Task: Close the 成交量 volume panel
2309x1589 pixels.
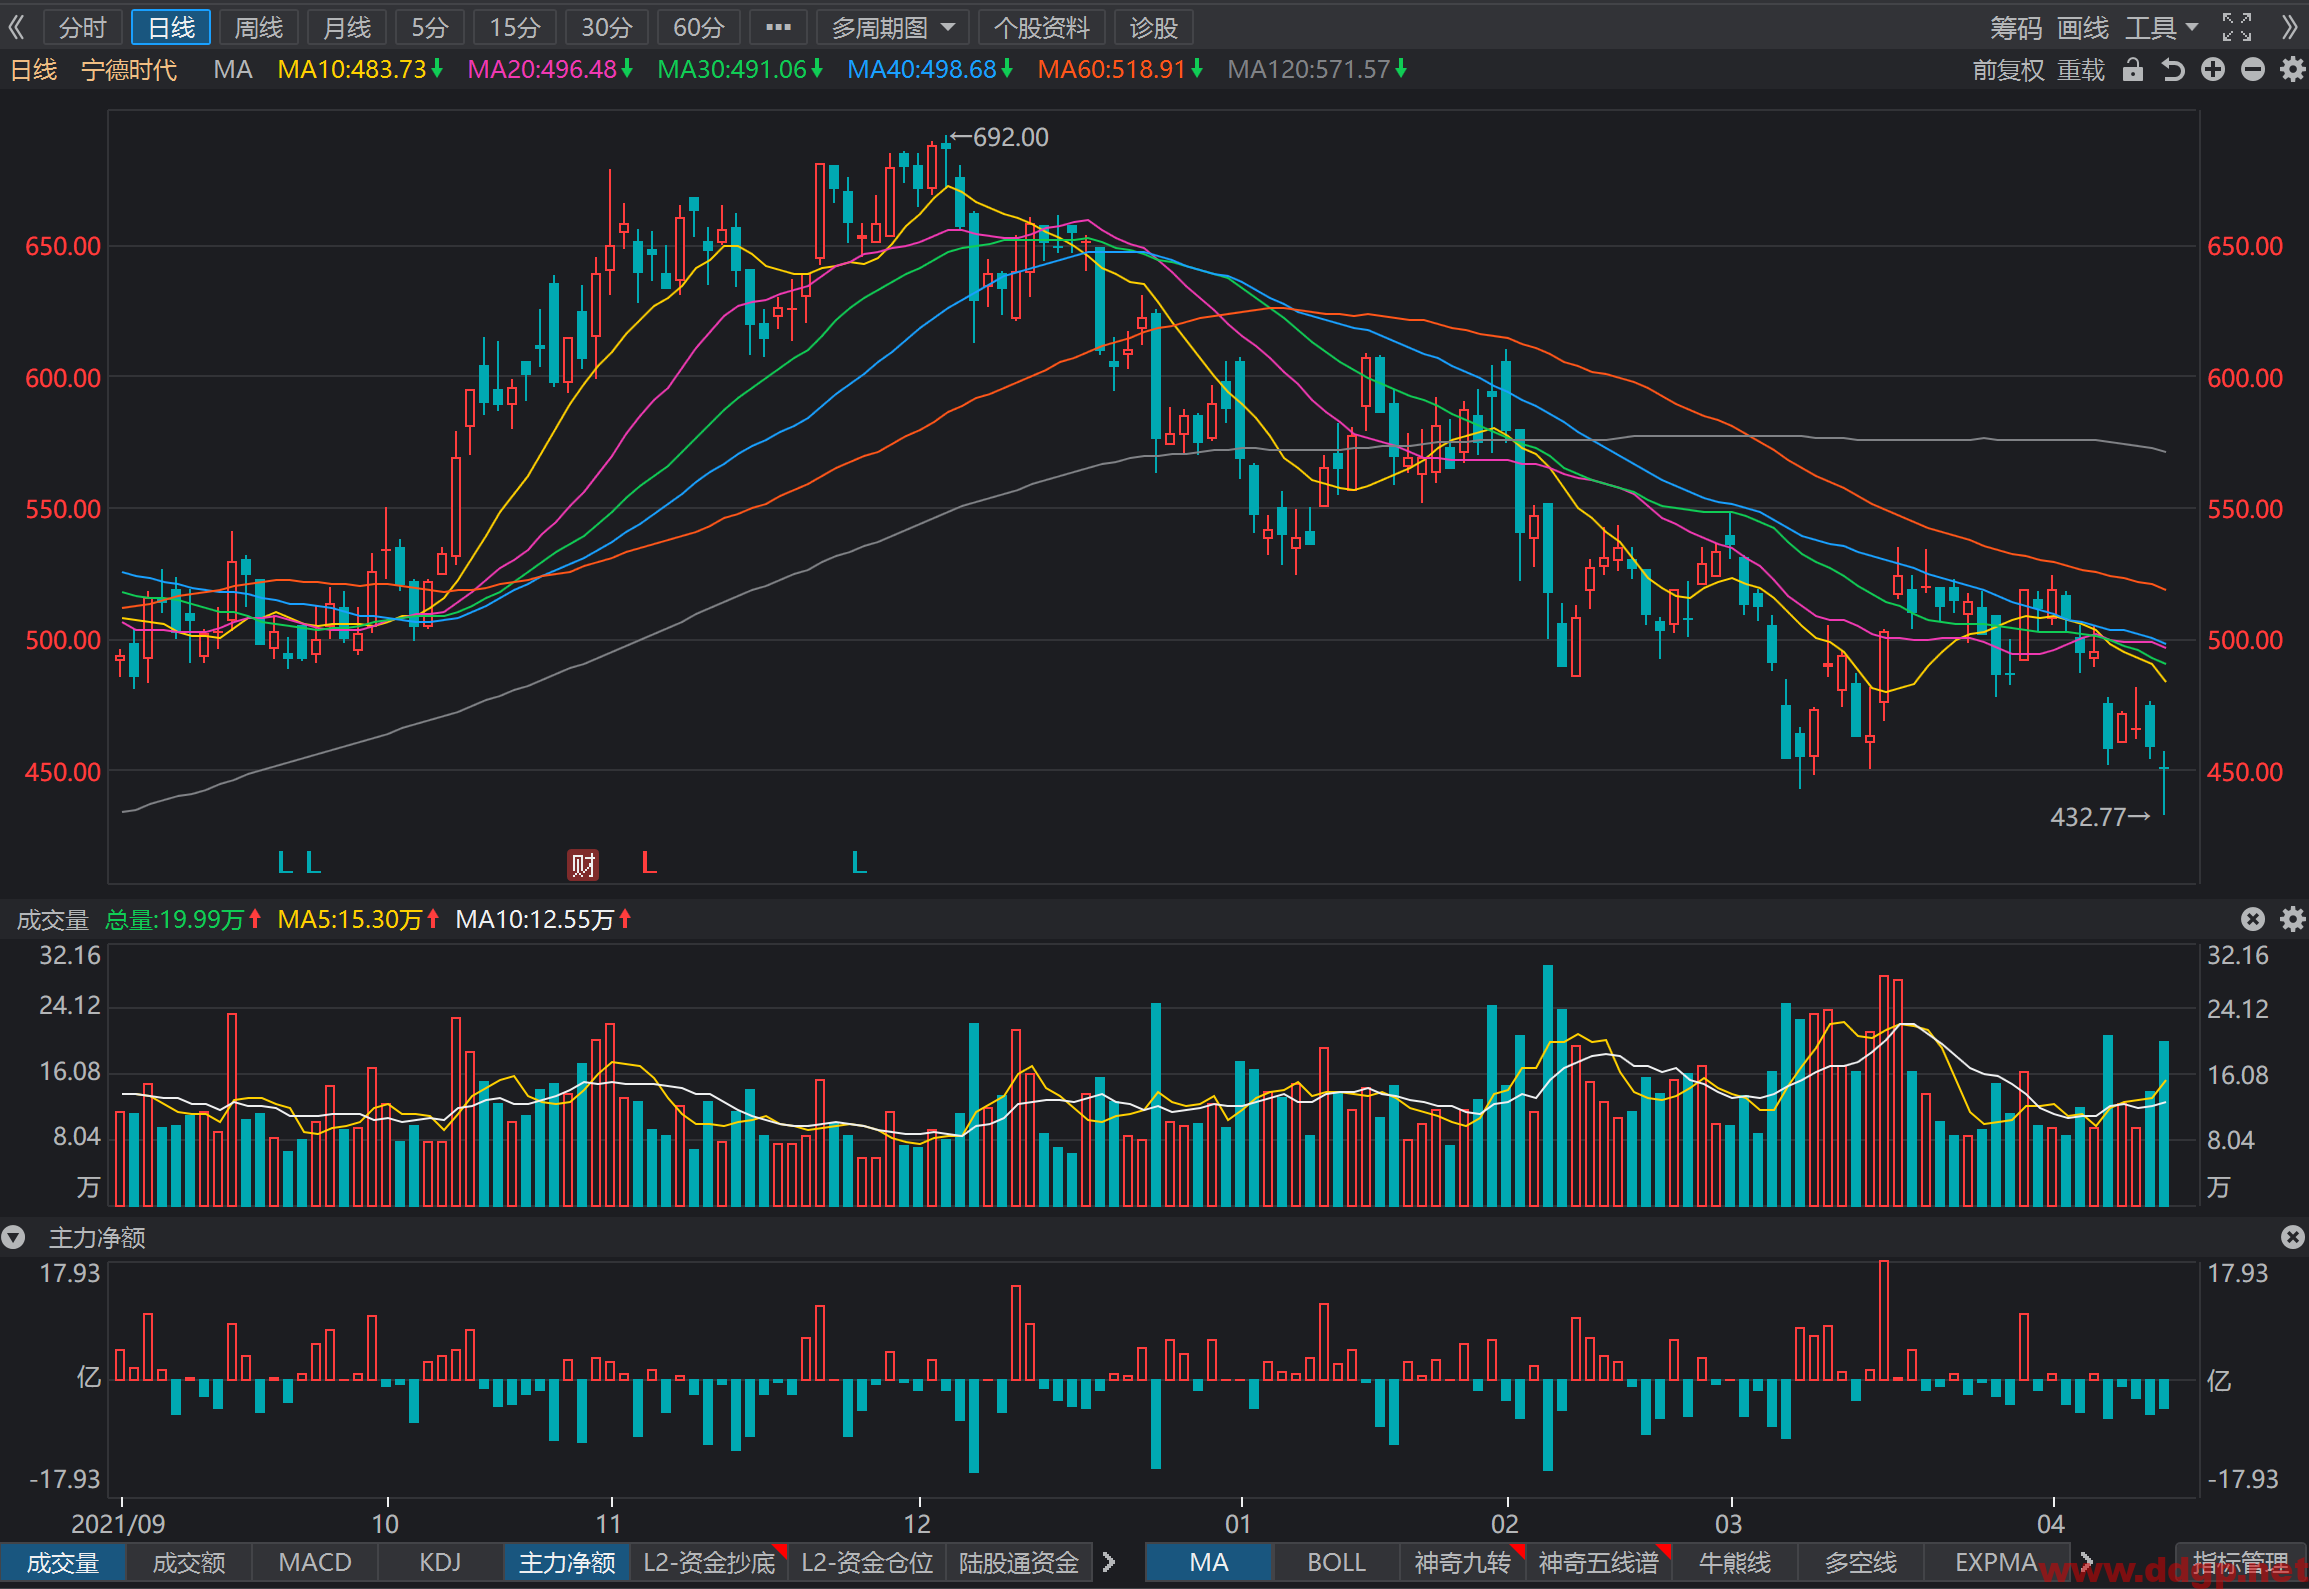Action: [2253, 919]
